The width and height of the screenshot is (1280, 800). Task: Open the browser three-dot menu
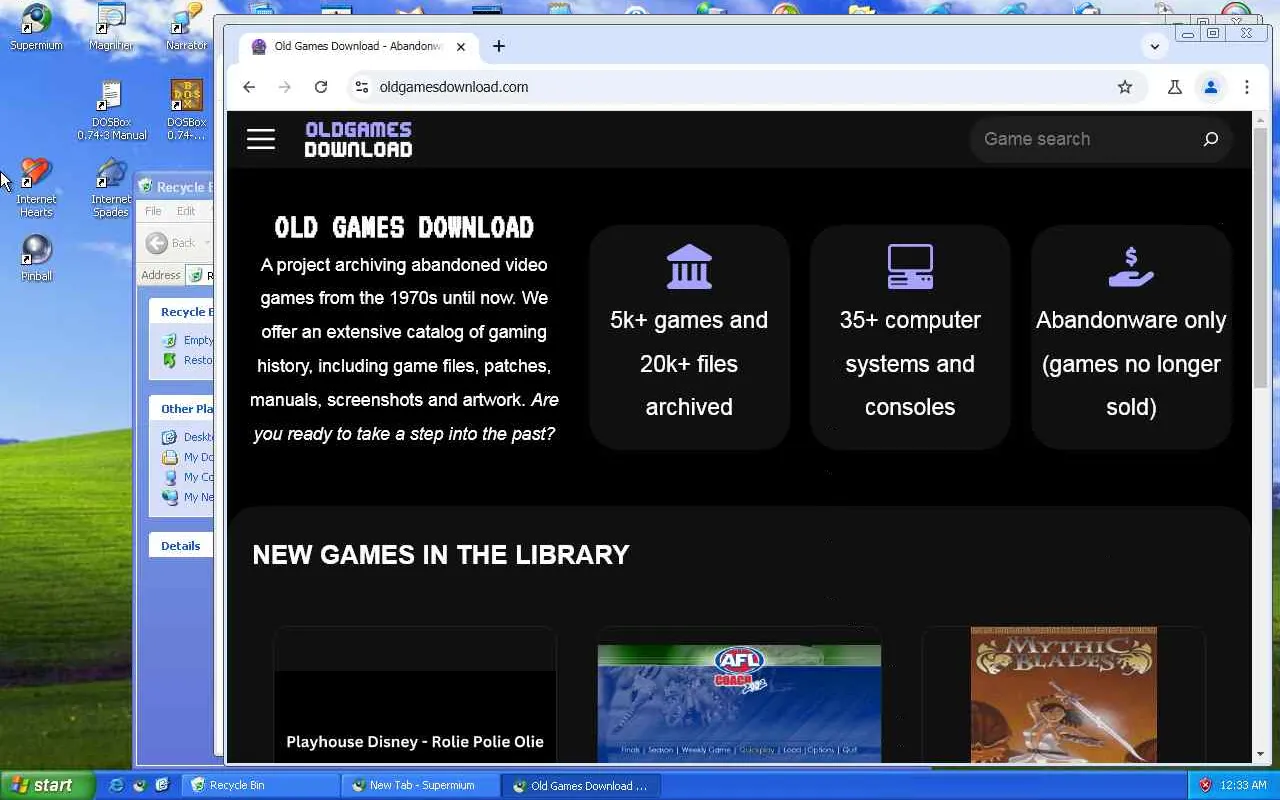1247,87
